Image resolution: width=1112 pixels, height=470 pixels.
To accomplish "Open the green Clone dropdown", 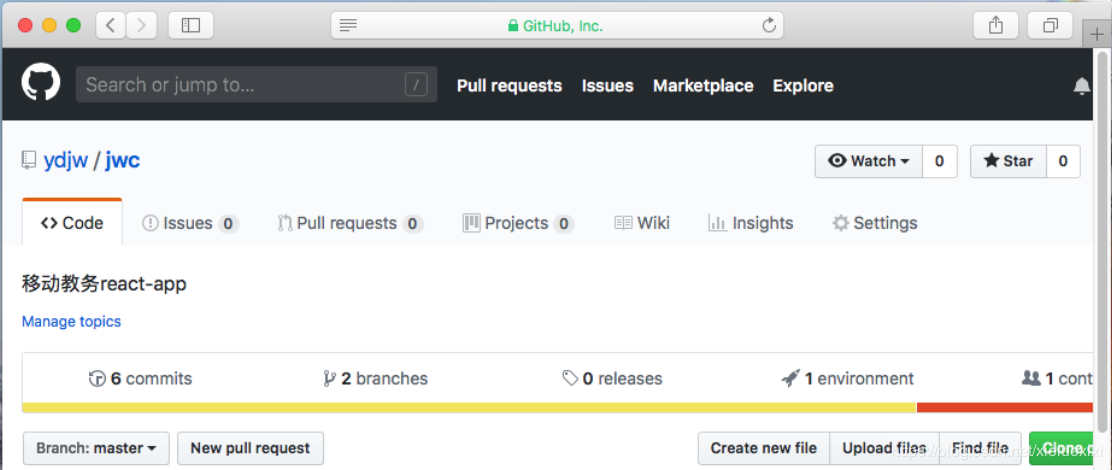I will [1062, 448].
